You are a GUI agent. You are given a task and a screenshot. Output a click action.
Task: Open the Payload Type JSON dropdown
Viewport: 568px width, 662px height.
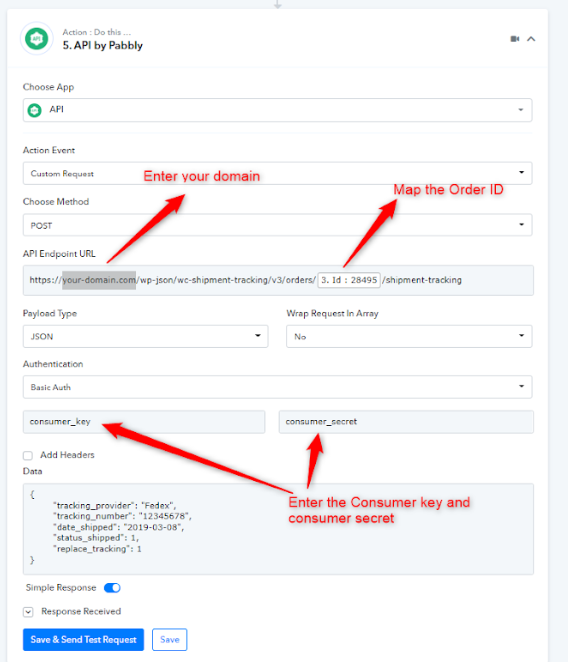click(x=145, y=336)
